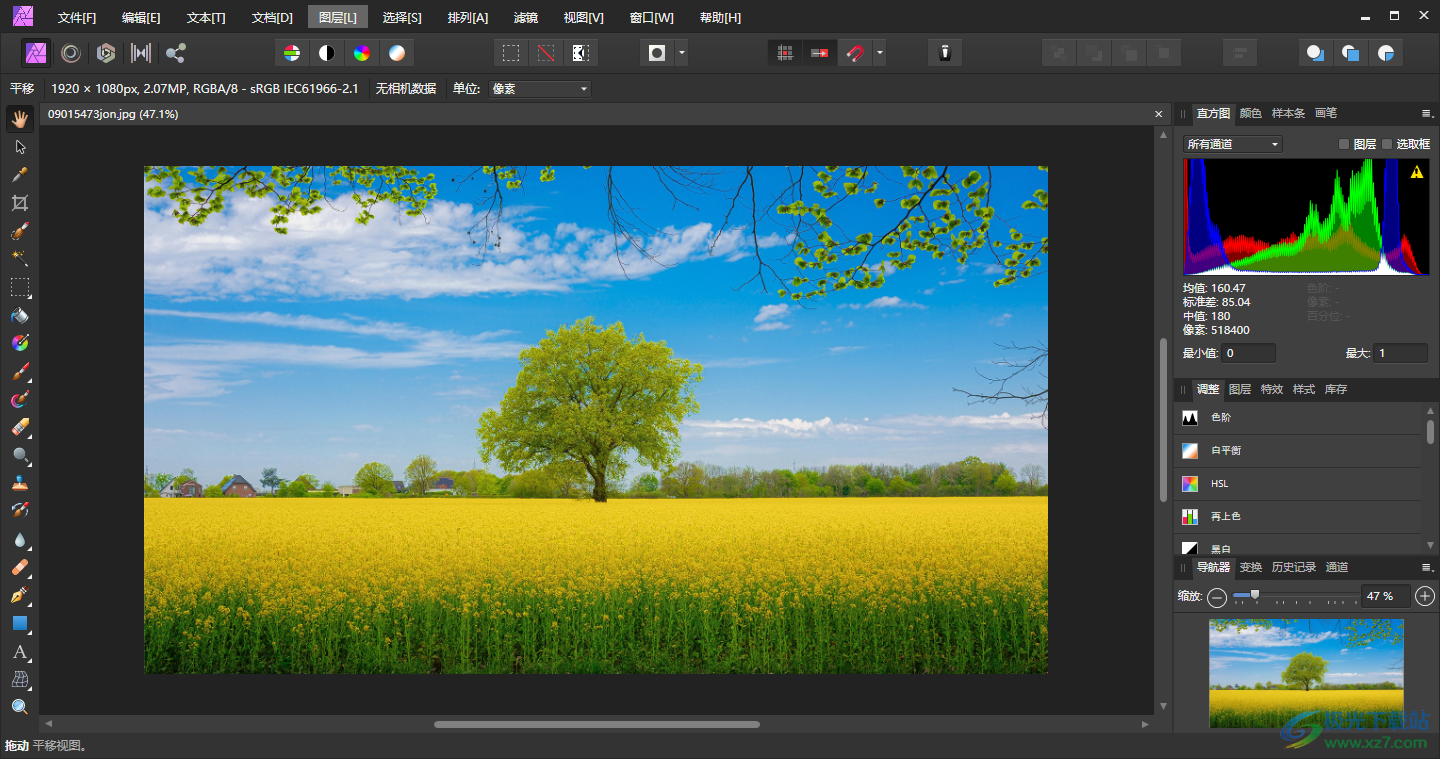Choose the 白平衡 adjustment
1440x759 pixels.
click(x=1226, y=451)
